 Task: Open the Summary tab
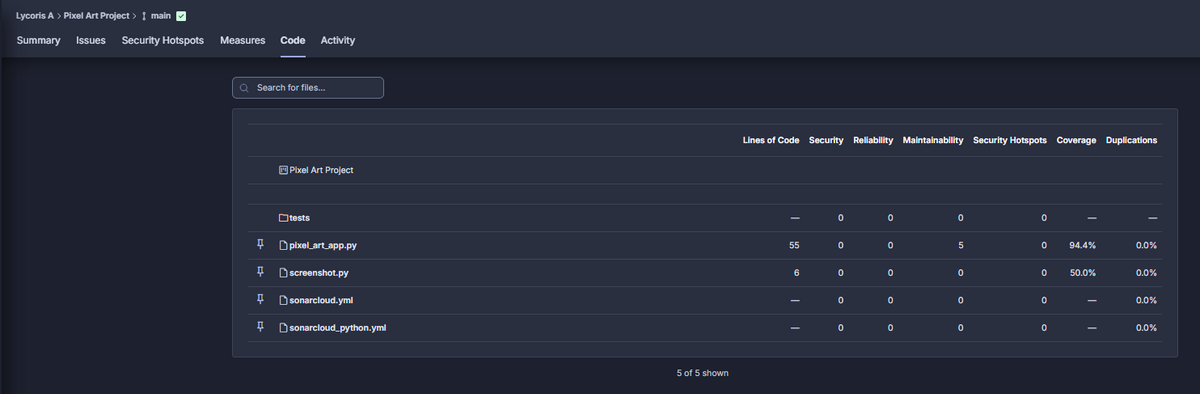38,40
